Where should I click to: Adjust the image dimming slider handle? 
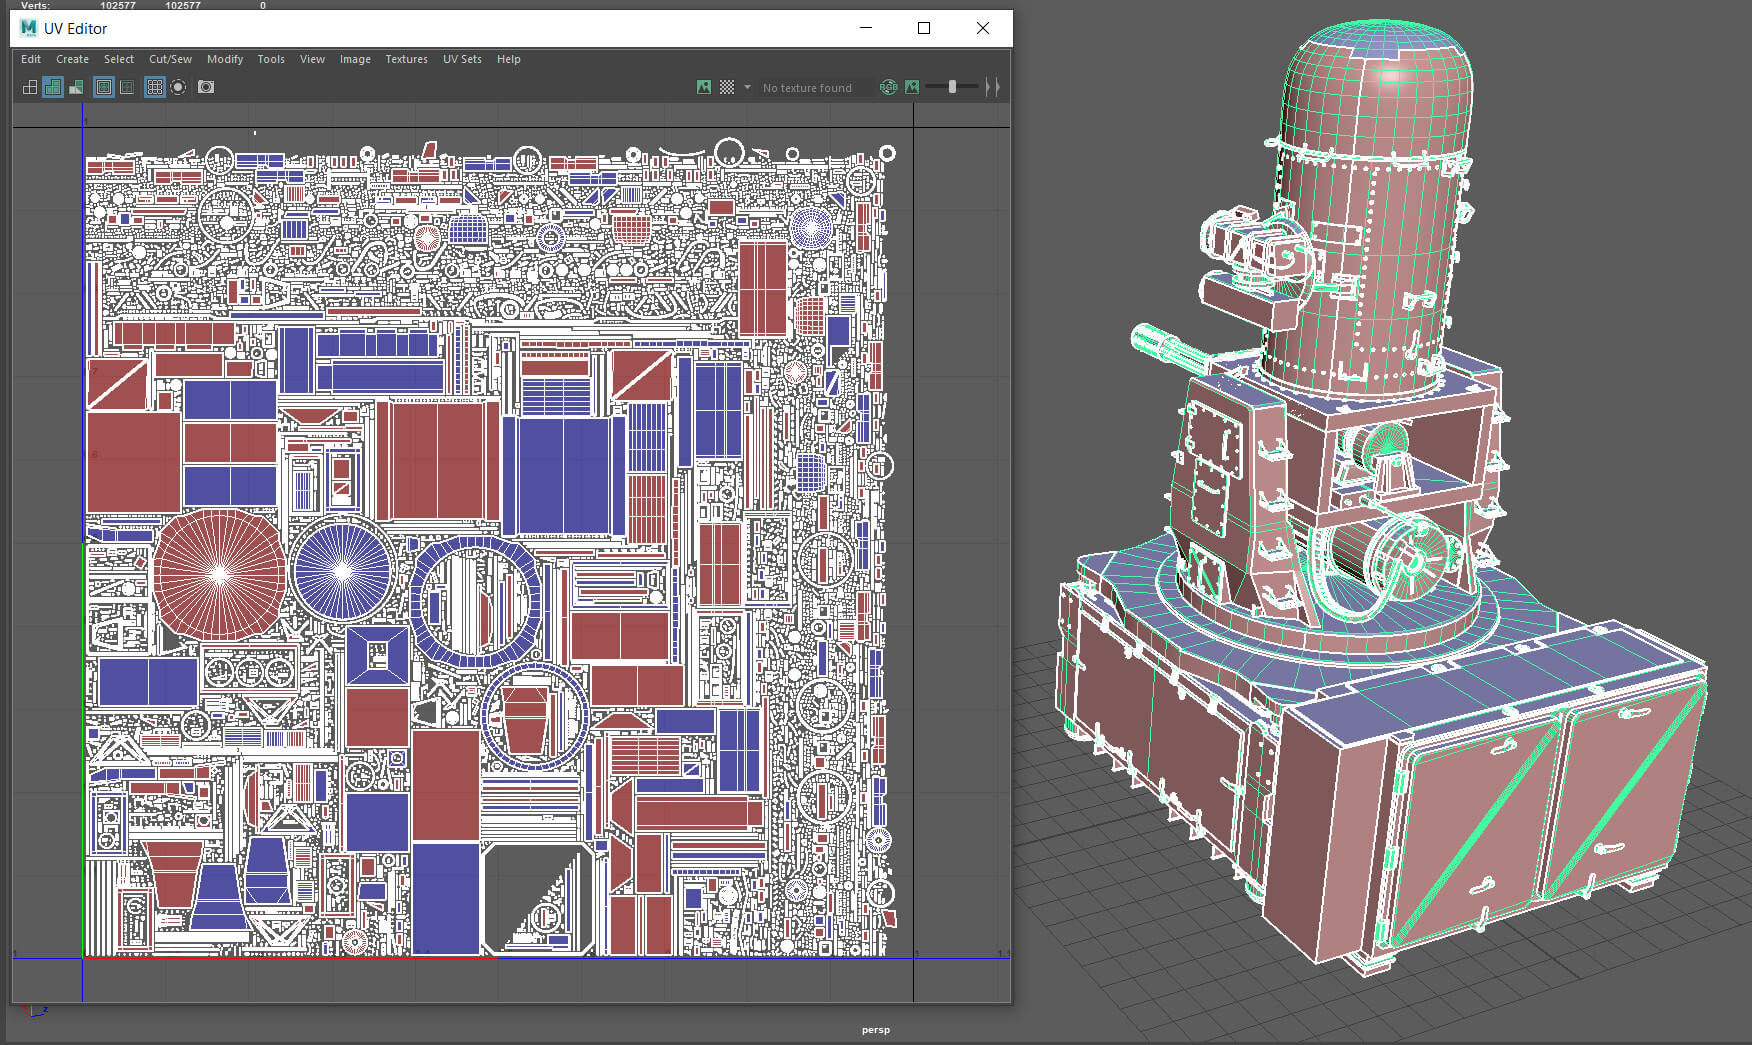(952, 87)
